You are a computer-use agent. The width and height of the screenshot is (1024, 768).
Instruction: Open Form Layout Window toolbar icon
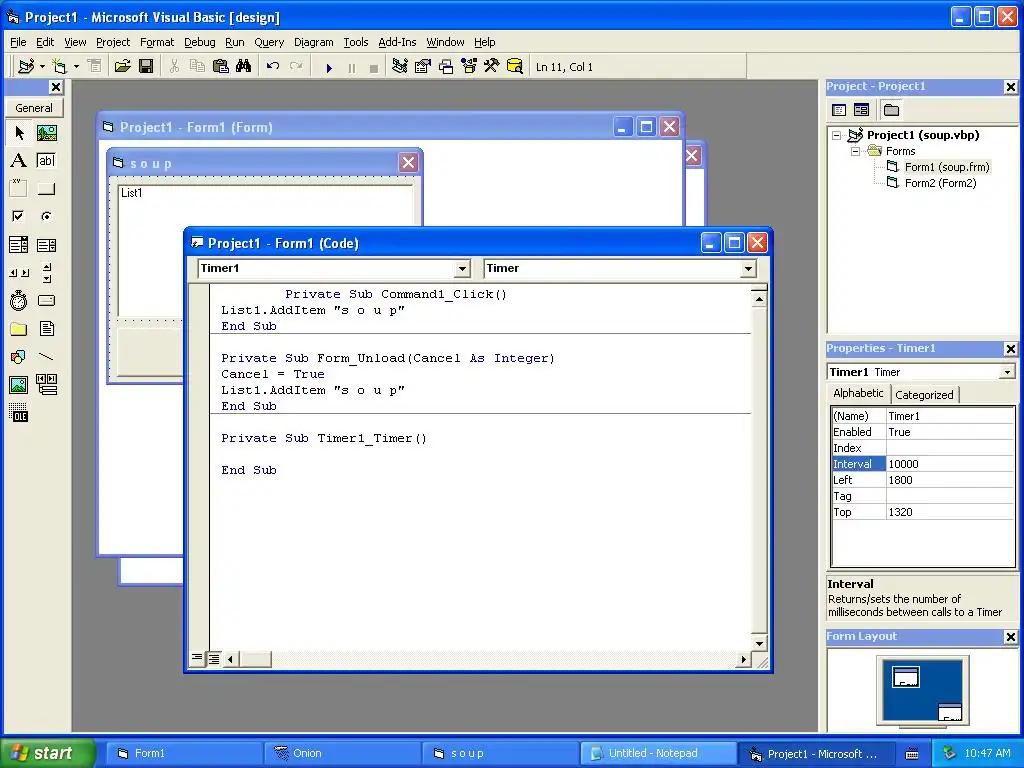click(x=446, y=66)
